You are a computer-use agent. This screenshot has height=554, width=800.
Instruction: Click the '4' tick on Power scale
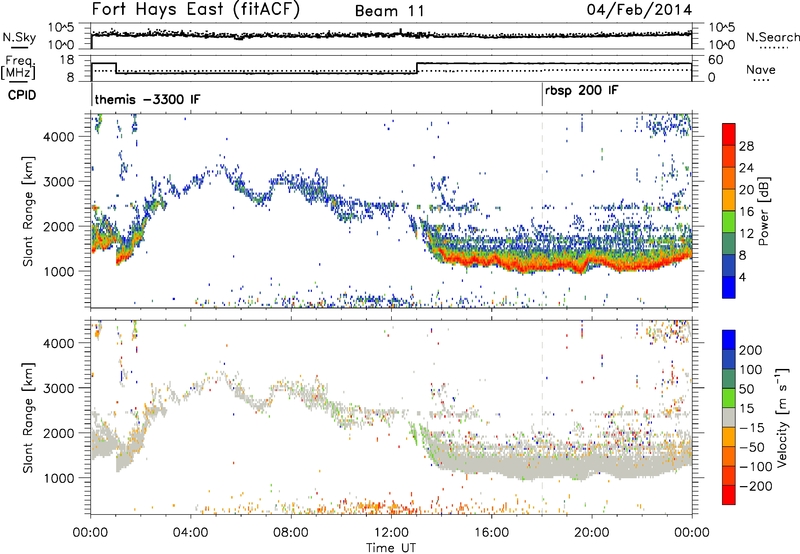click(x=742, y=277)
